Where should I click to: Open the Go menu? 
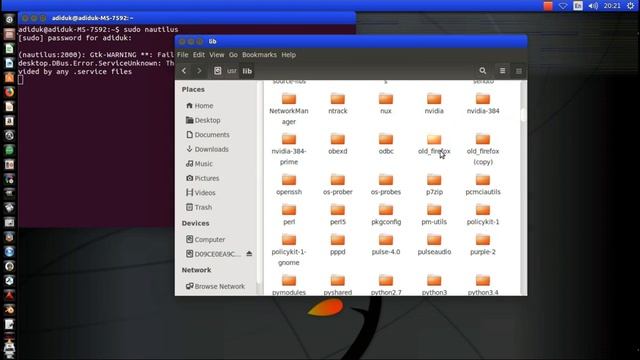[x=233, y=55]
